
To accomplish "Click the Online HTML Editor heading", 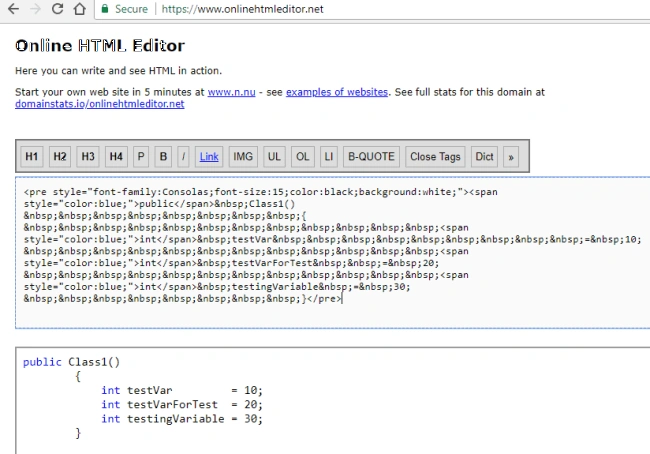I will pyautogui.click(x=100, y=46).
